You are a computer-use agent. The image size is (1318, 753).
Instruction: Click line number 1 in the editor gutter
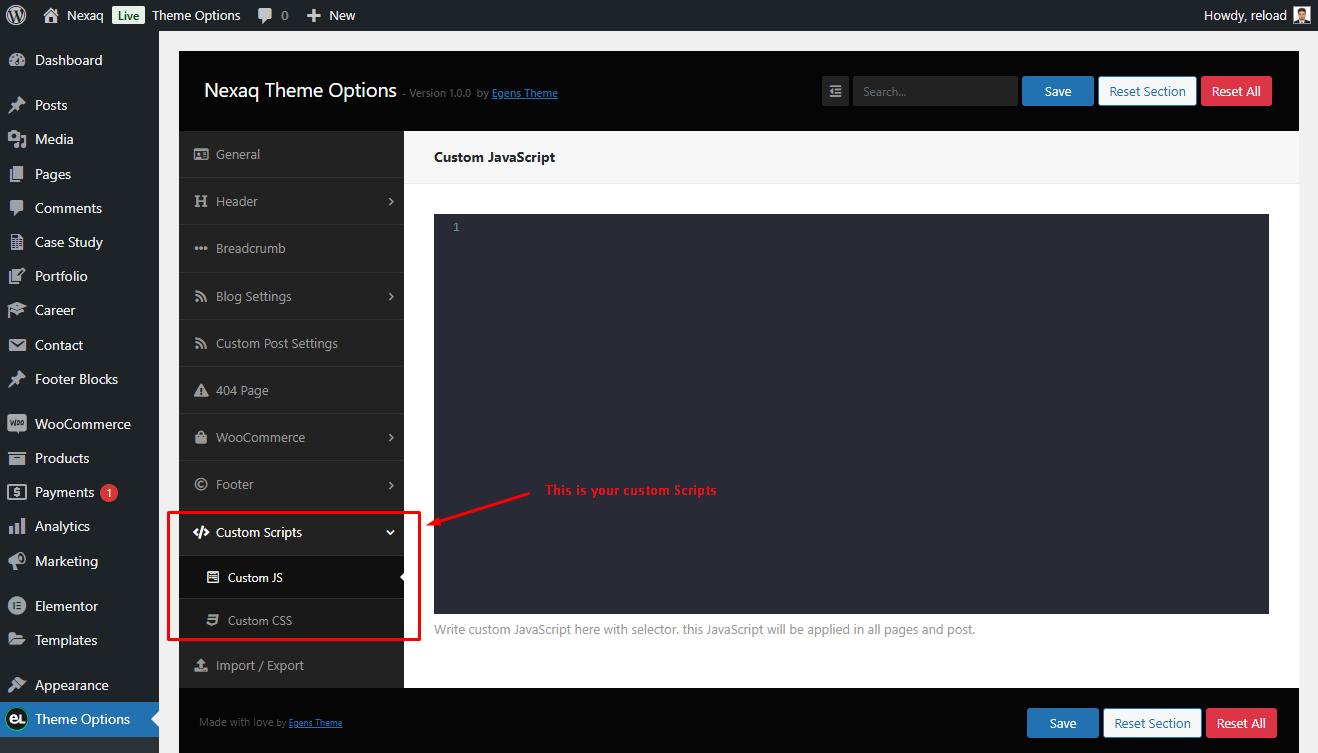(x=456, y=227)
